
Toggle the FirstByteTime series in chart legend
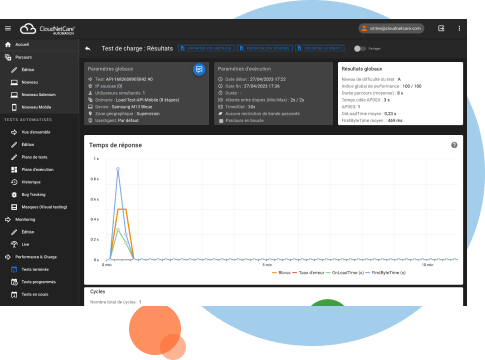click(386, 273)
